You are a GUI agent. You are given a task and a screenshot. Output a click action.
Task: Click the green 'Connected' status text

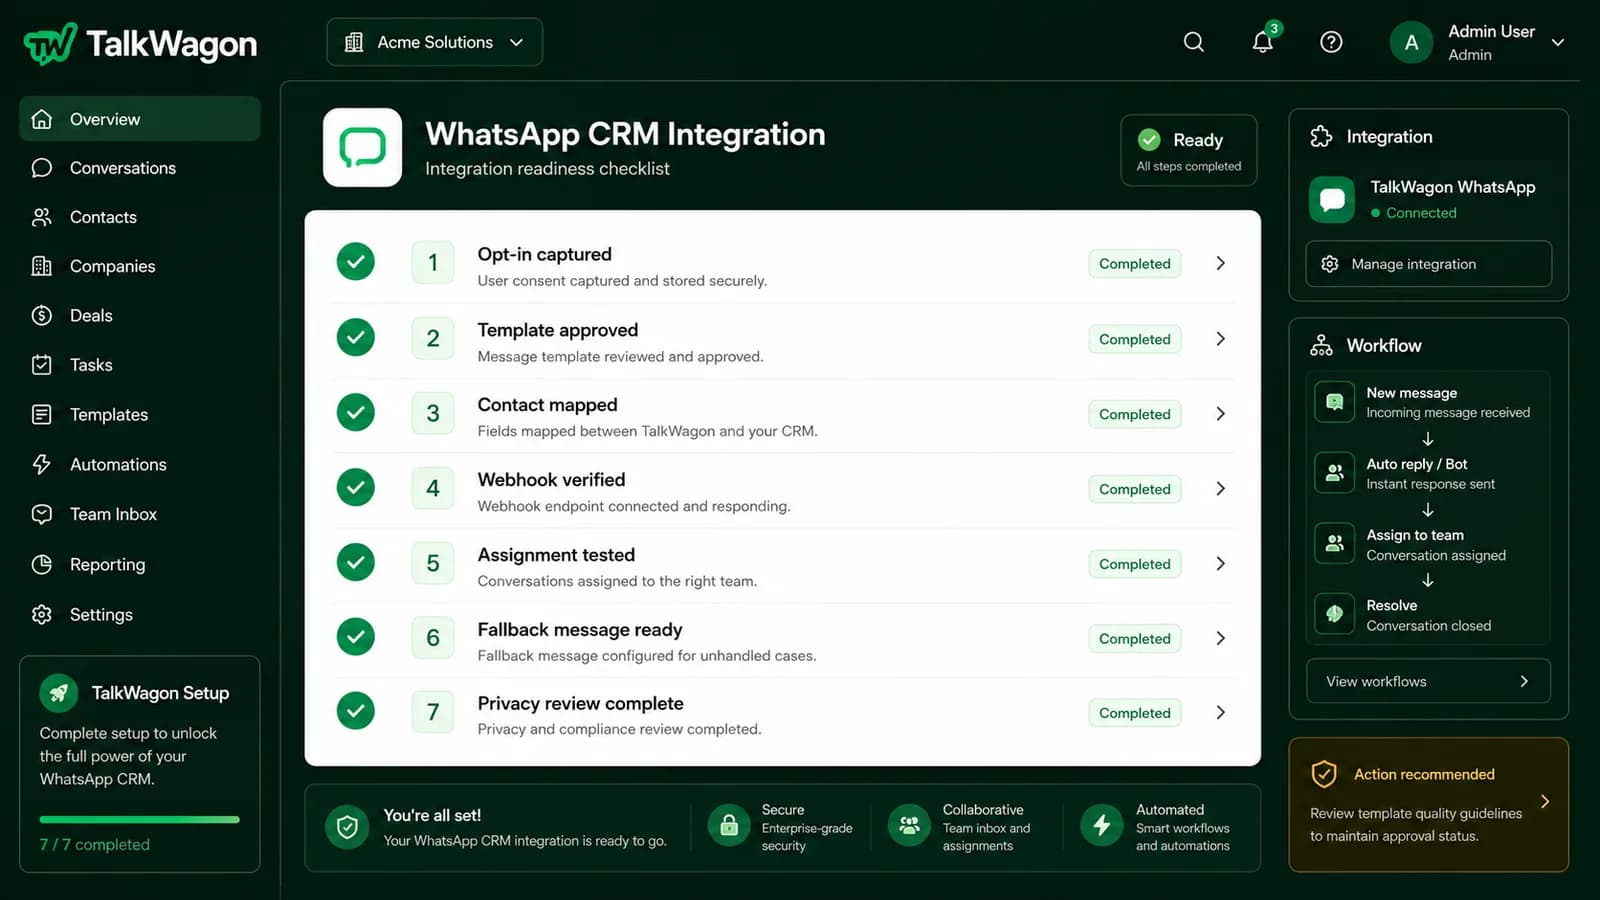(x=1421, y=213)
